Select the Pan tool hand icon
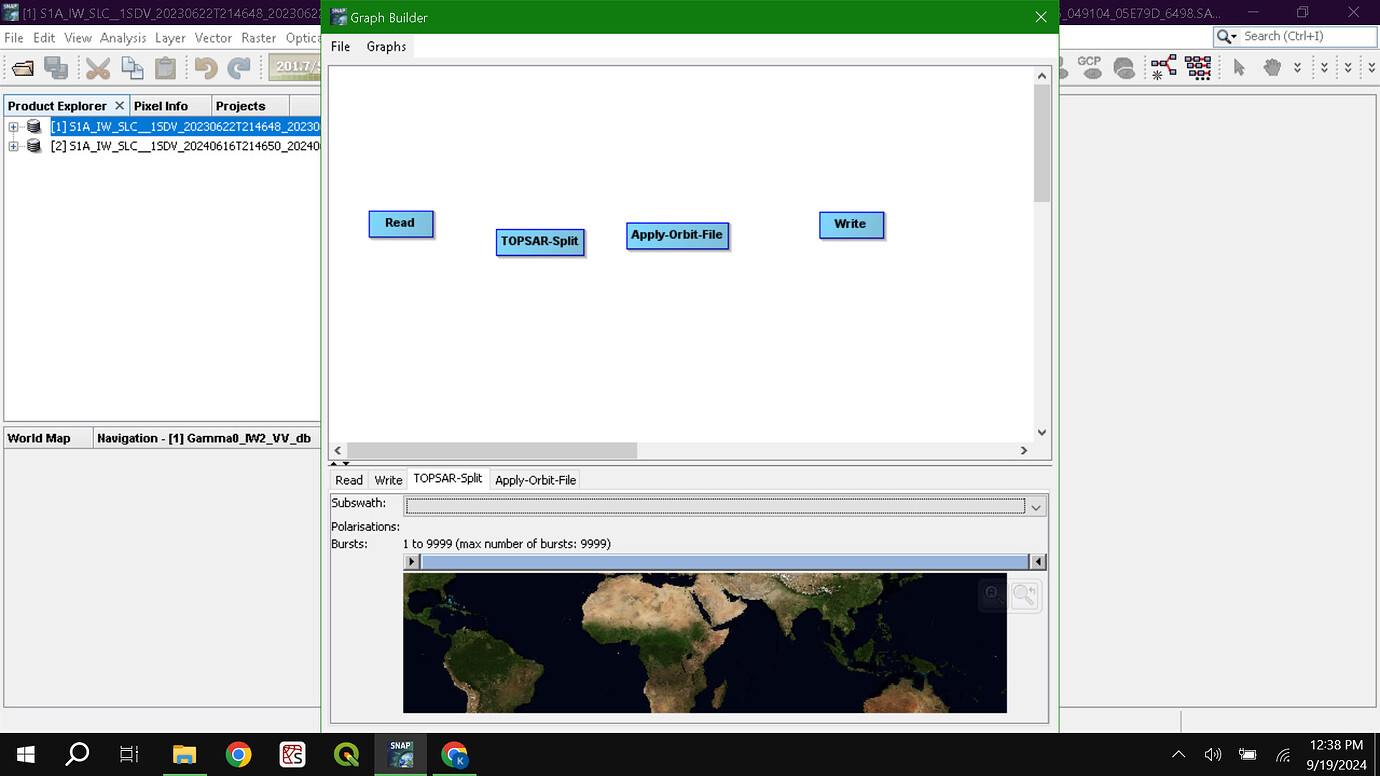The width and height of the screenshot is (1380, 776). [x=1271, y=67]
